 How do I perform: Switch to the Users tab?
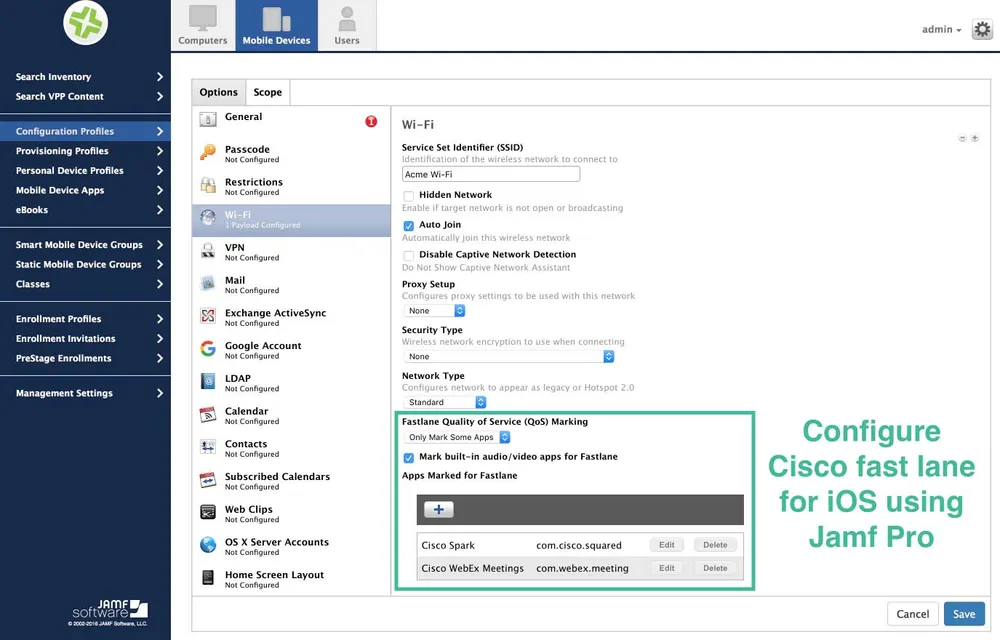pos(347,25)
